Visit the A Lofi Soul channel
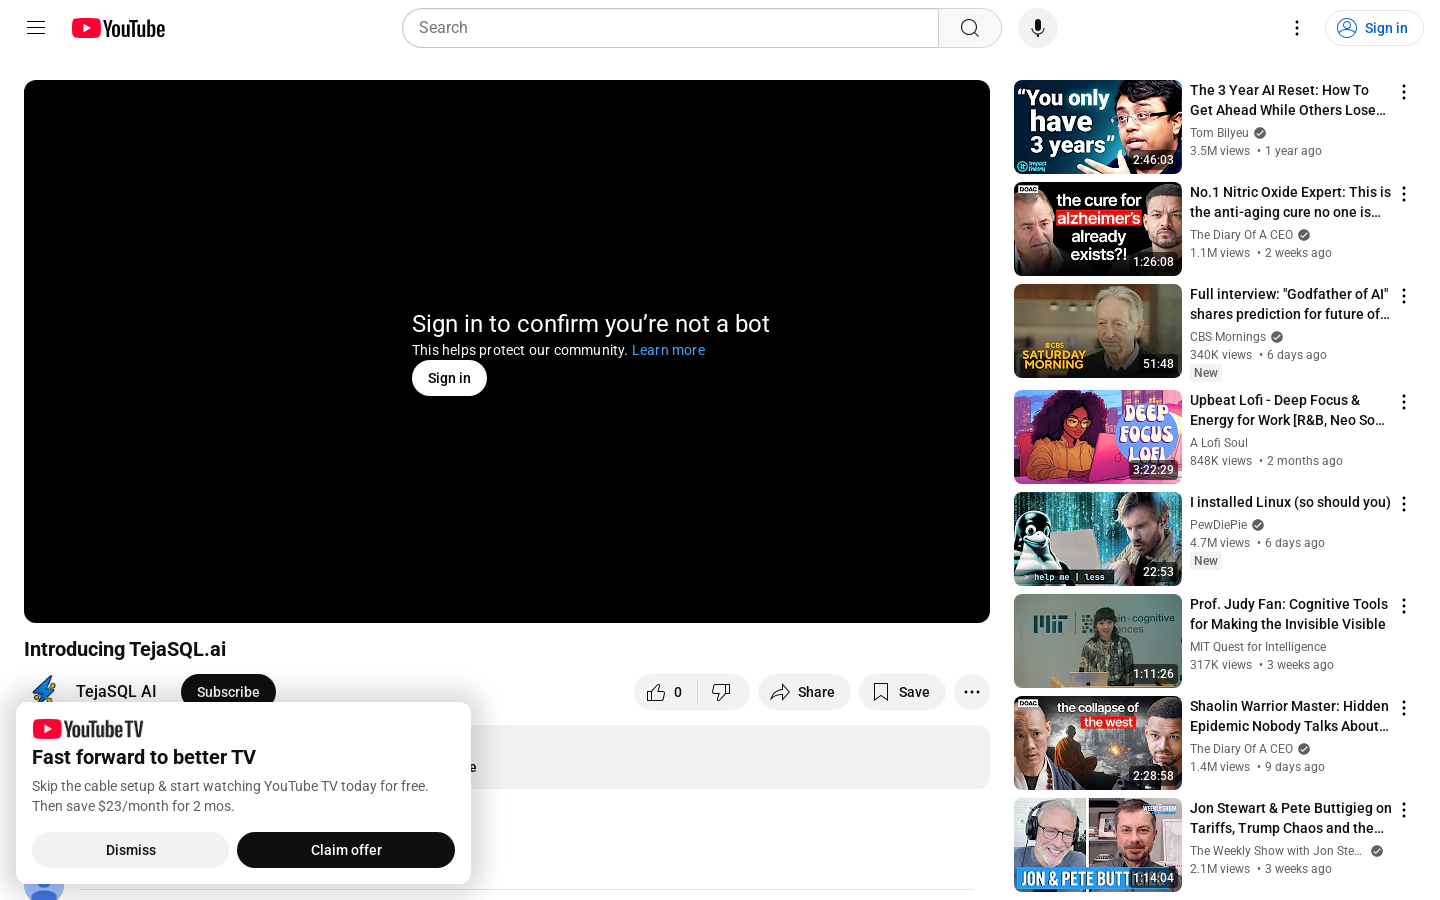 (x=1219, y=443)
